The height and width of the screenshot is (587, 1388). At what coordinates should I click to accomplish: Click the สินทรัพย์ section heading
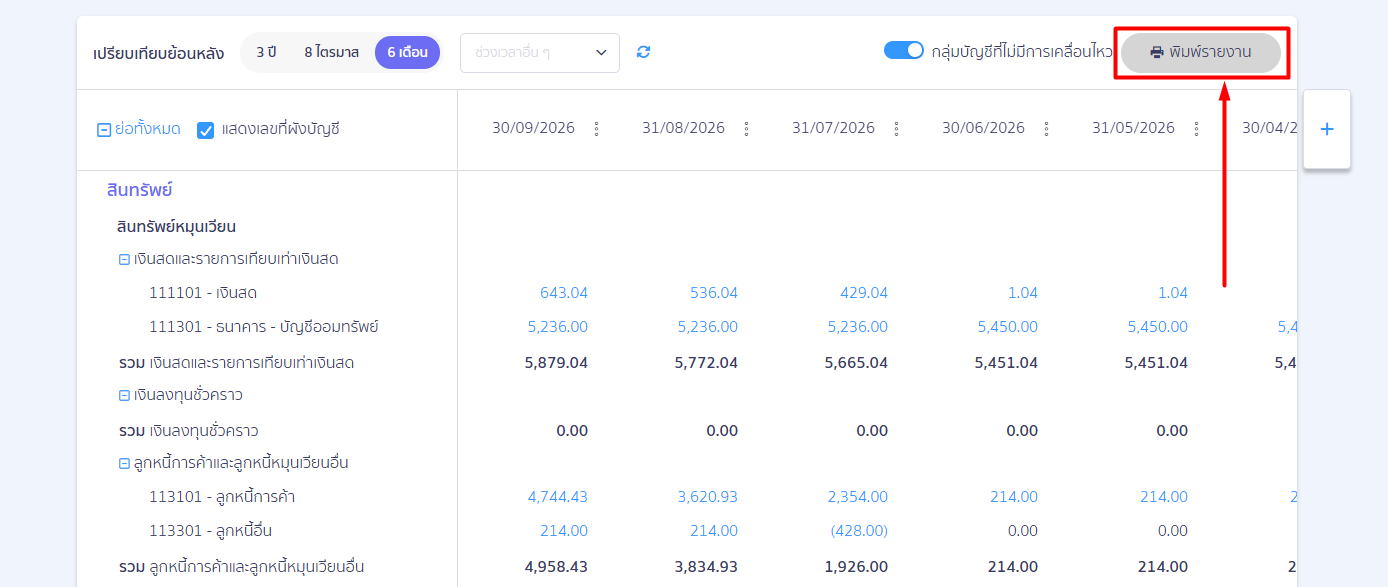(140, 190)
